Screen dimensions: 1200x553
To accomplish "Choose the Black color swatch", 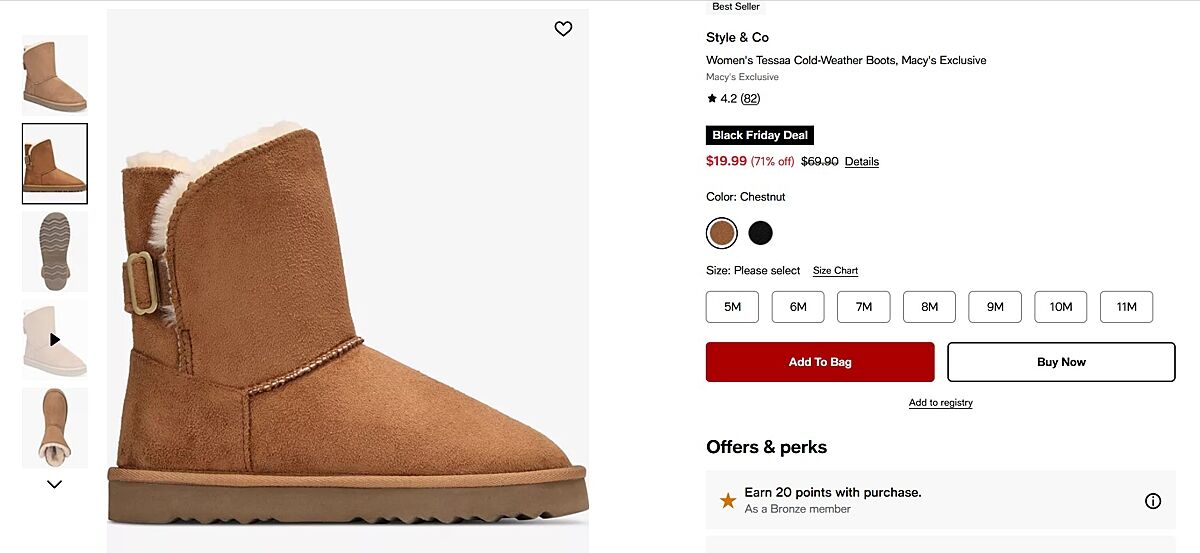I will click(761, 233).
